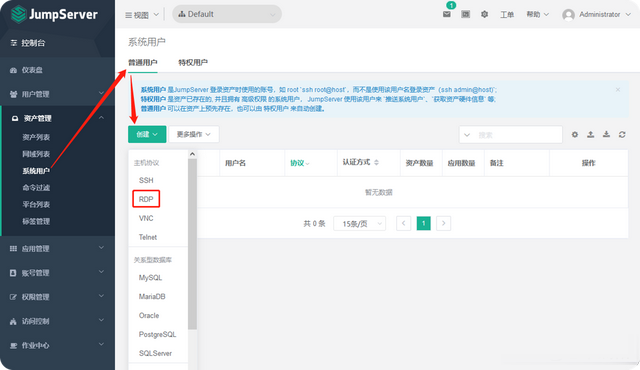
Task: Open the 工单 tickets link
Action: (507, 15)
